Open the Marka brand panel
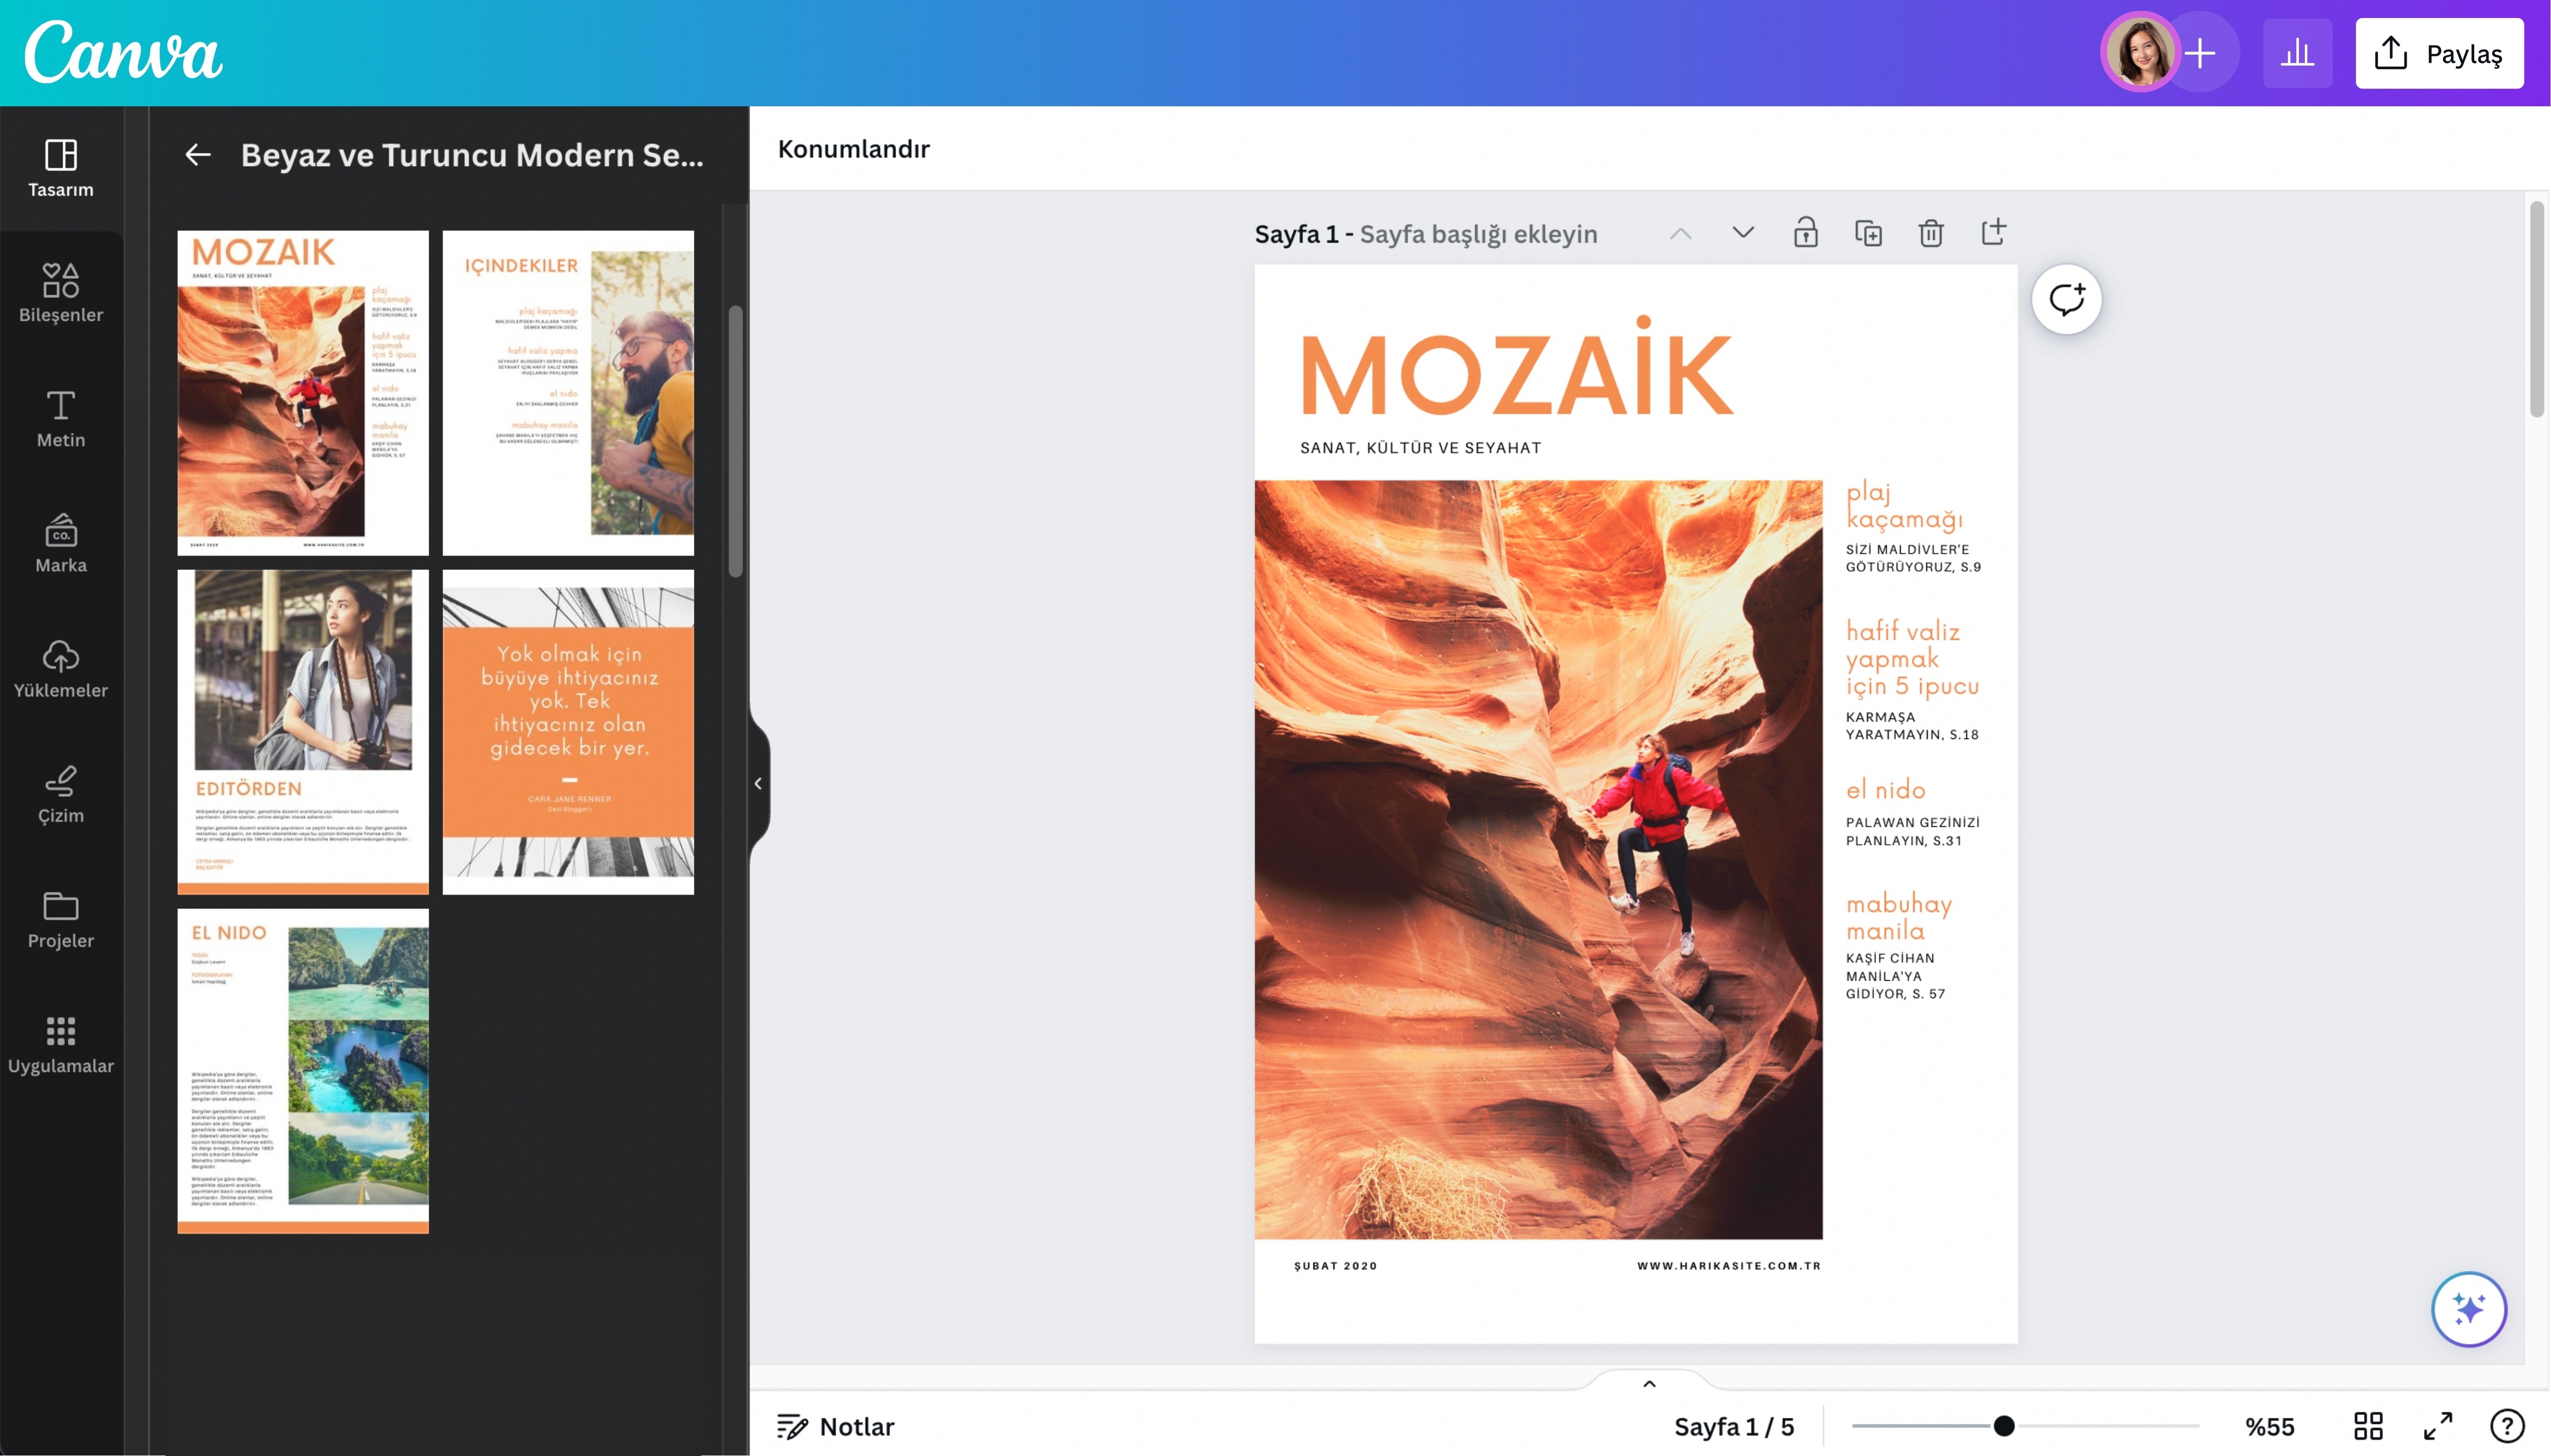 pos(61,543)
